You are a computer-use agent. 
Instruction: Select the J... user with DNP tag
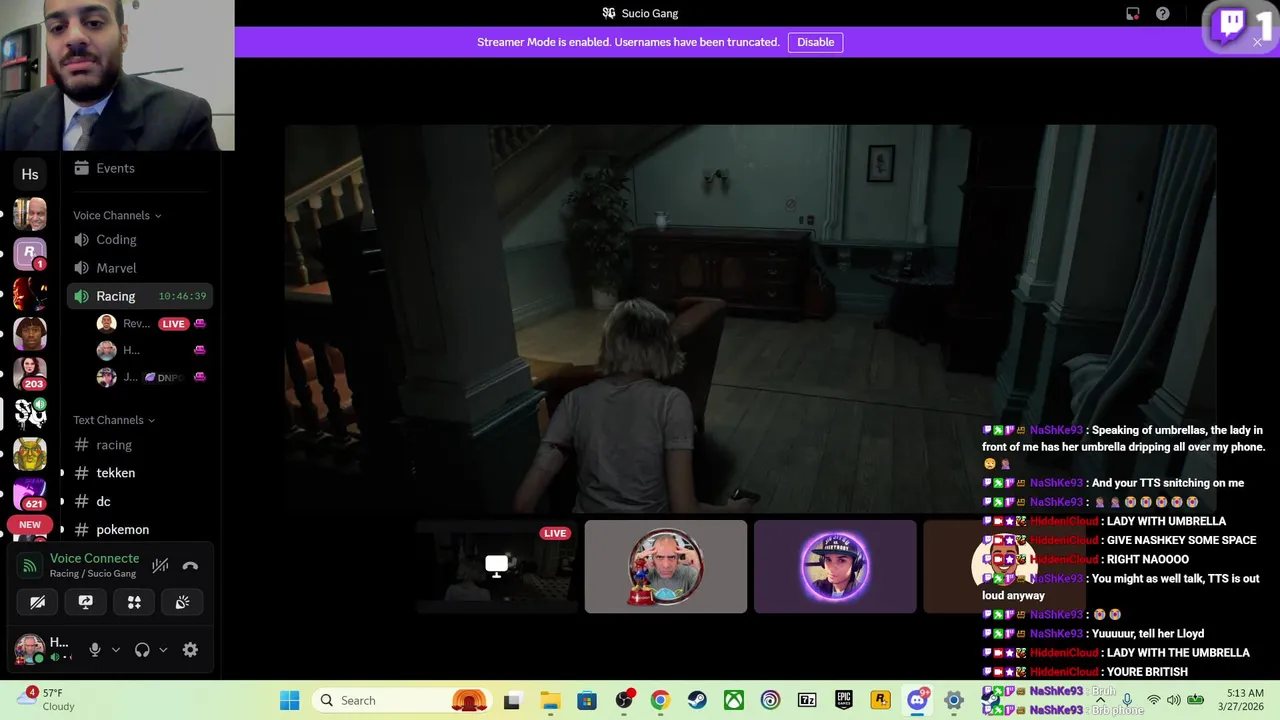point(130,377)
